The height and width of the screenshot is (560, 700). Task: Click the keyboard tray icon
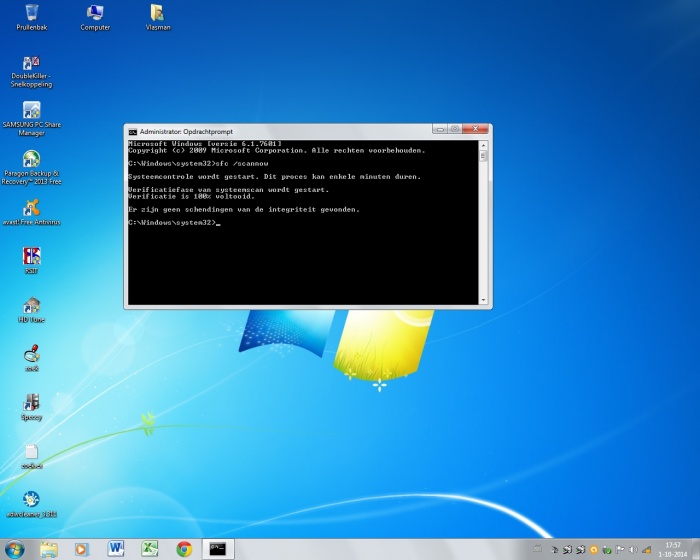coord(538,549)
